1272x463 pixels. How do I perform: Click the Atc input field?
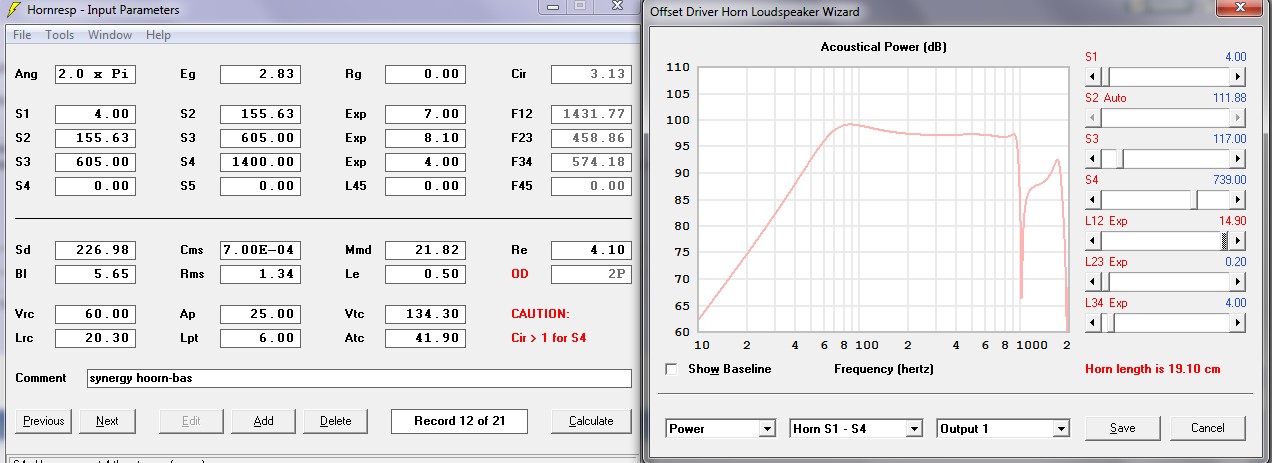[x=425, y=338]
